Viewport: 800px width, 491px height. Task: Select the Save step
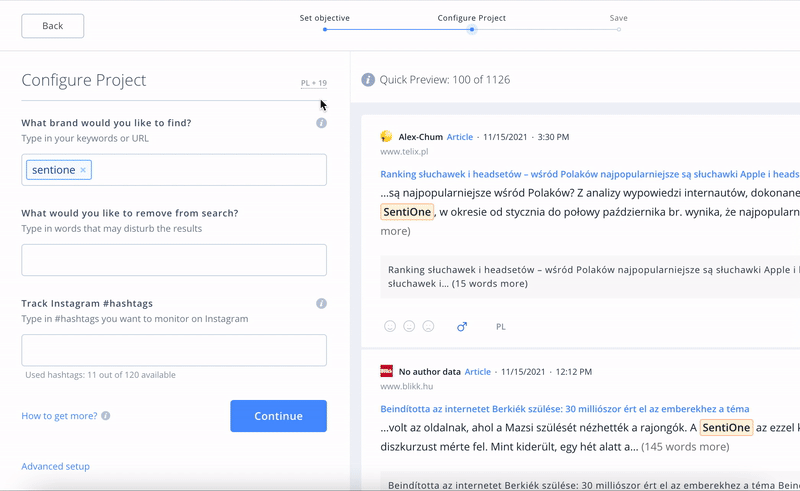point(618,18)
